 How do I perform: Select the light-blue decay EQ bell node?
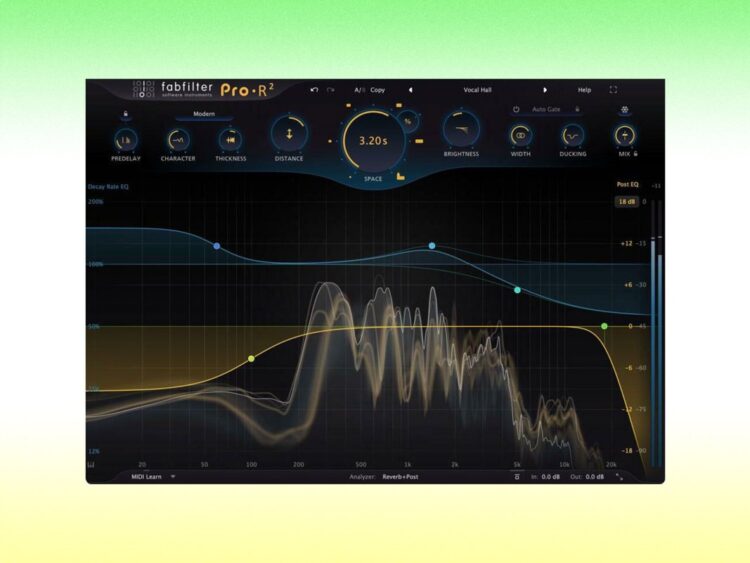[432, 246]
